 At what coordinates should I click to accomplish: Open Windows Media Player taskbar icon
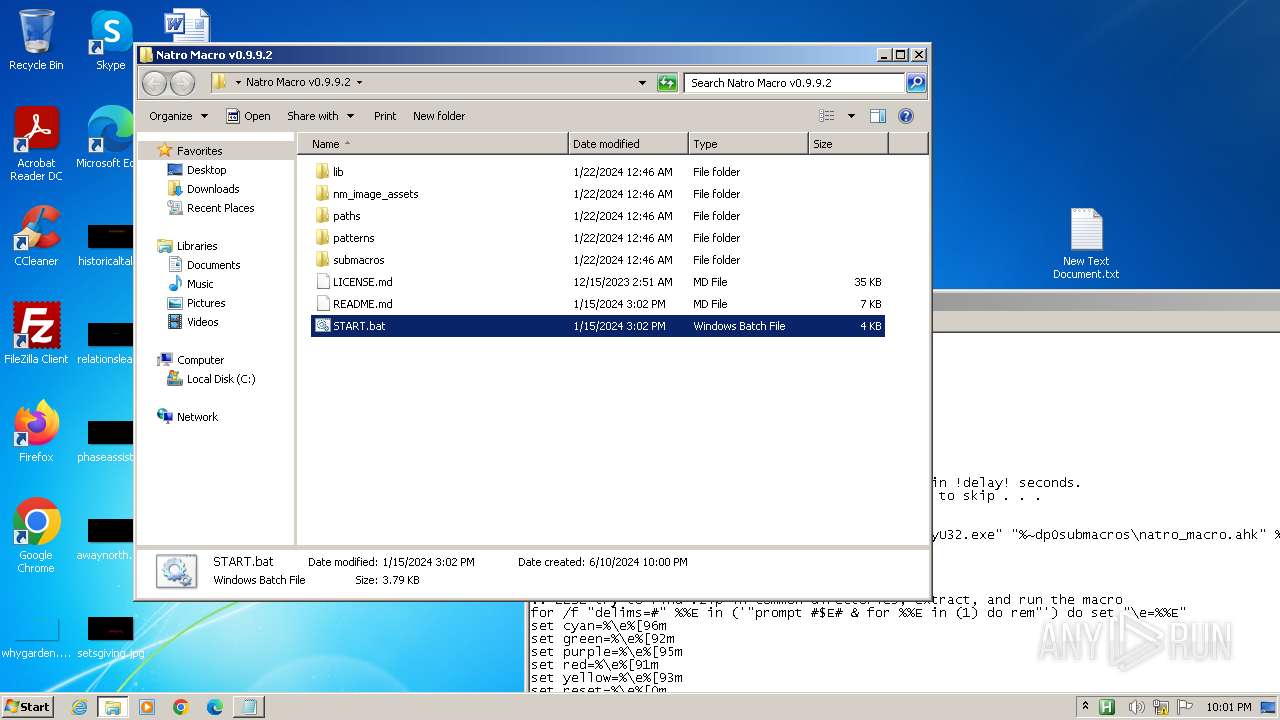point(147,707)
